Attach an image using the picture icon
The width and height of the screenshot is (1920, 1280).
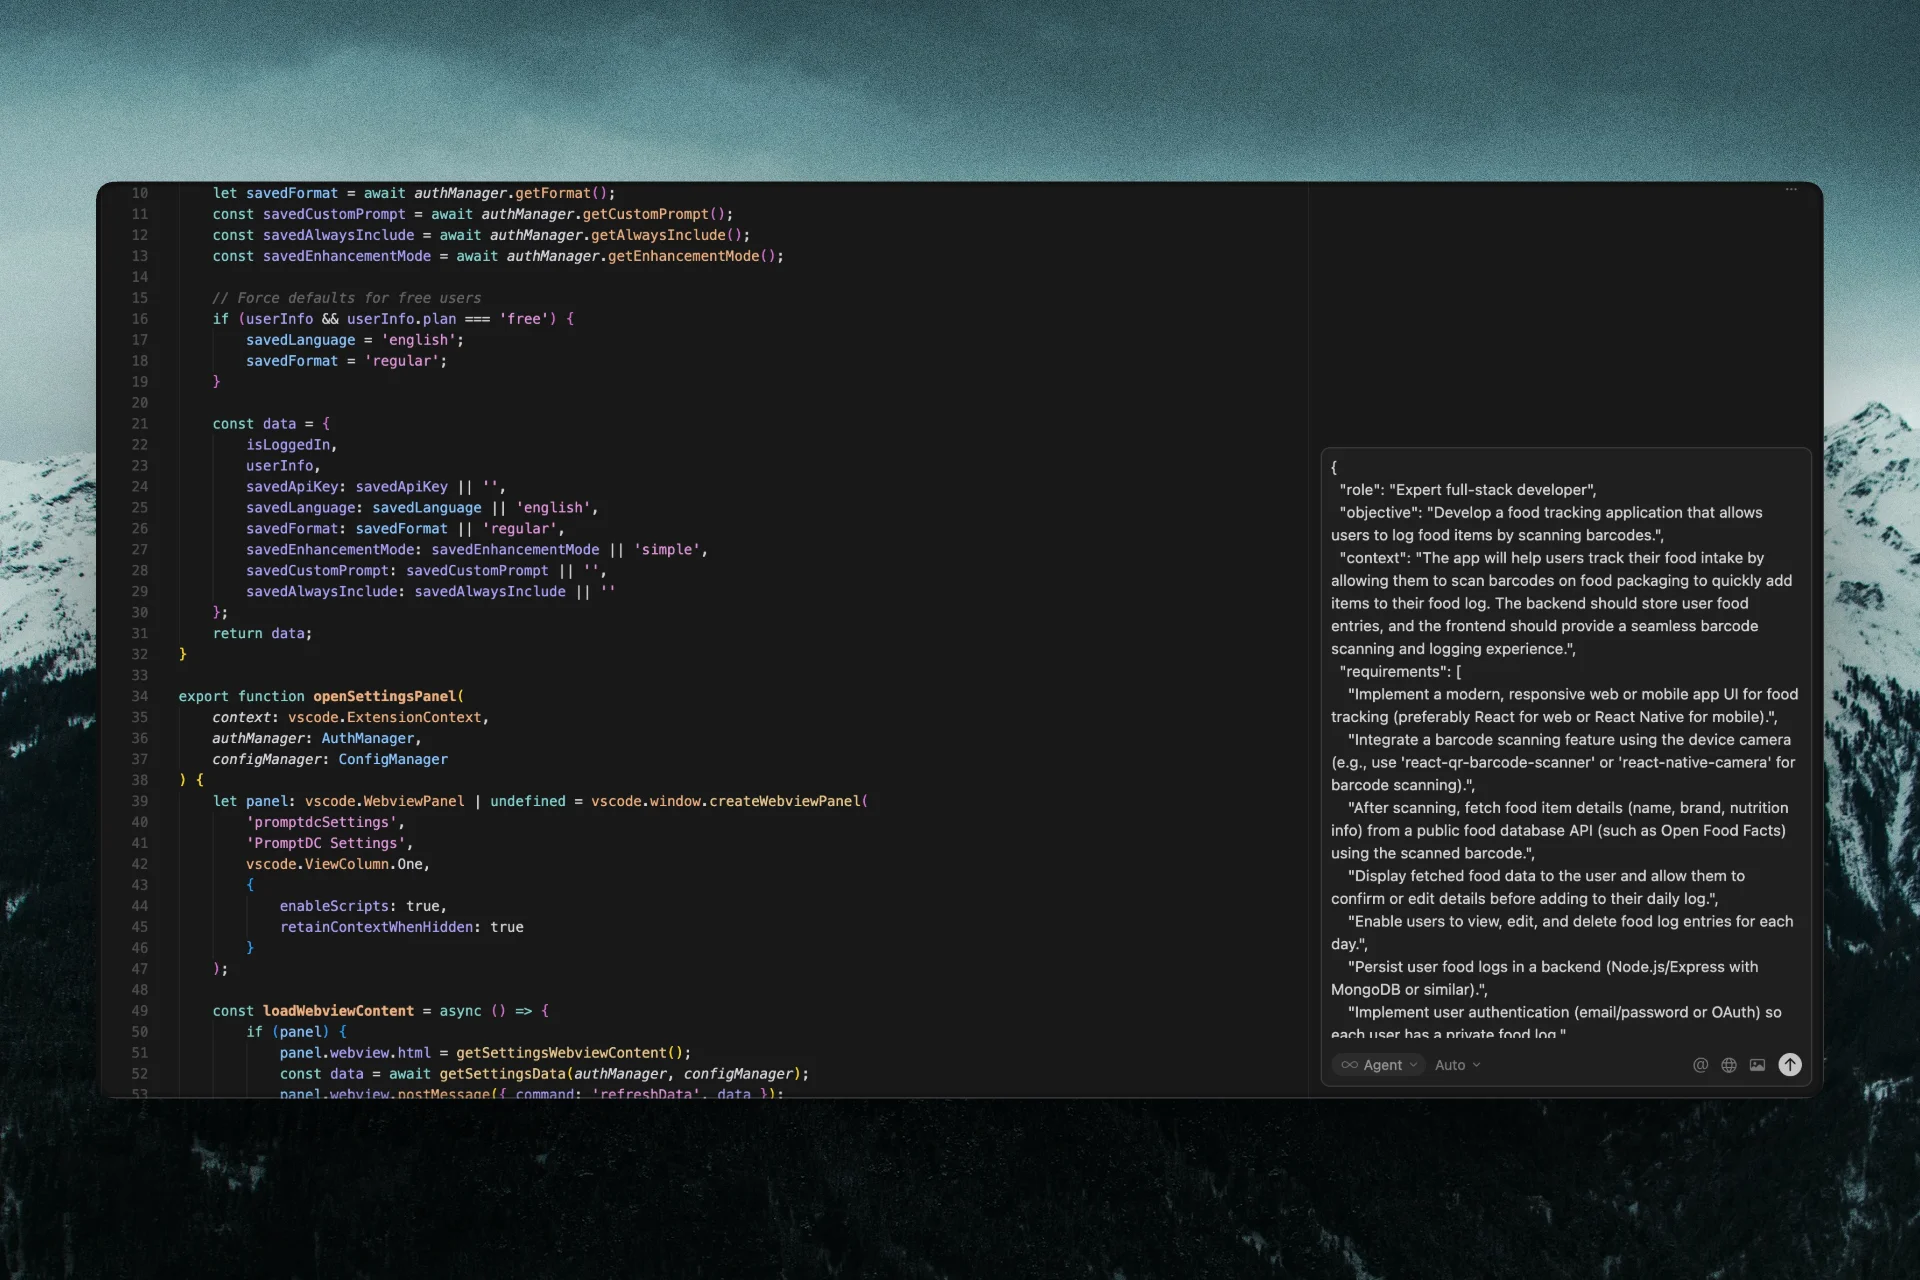pyautogui.click(x=1758, y=1065)
